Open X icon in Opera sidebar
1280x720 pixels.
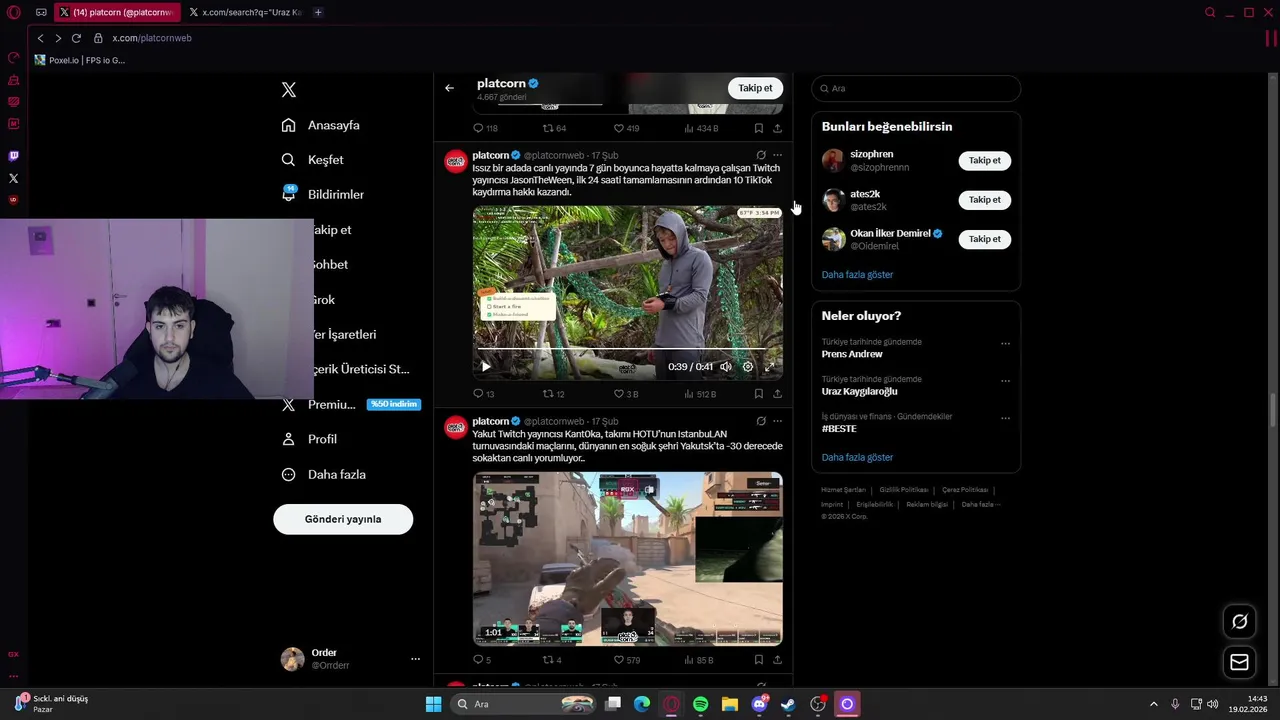pyautogui.click(x=13, y=179)
